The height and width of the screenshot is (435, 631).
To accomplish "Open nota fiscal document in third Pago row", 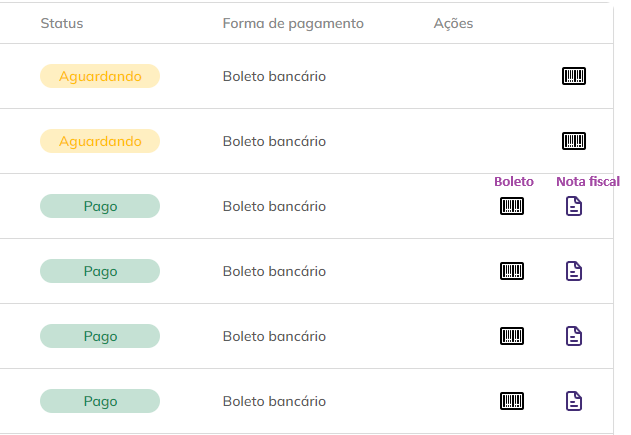I will (x=574, y=336).
